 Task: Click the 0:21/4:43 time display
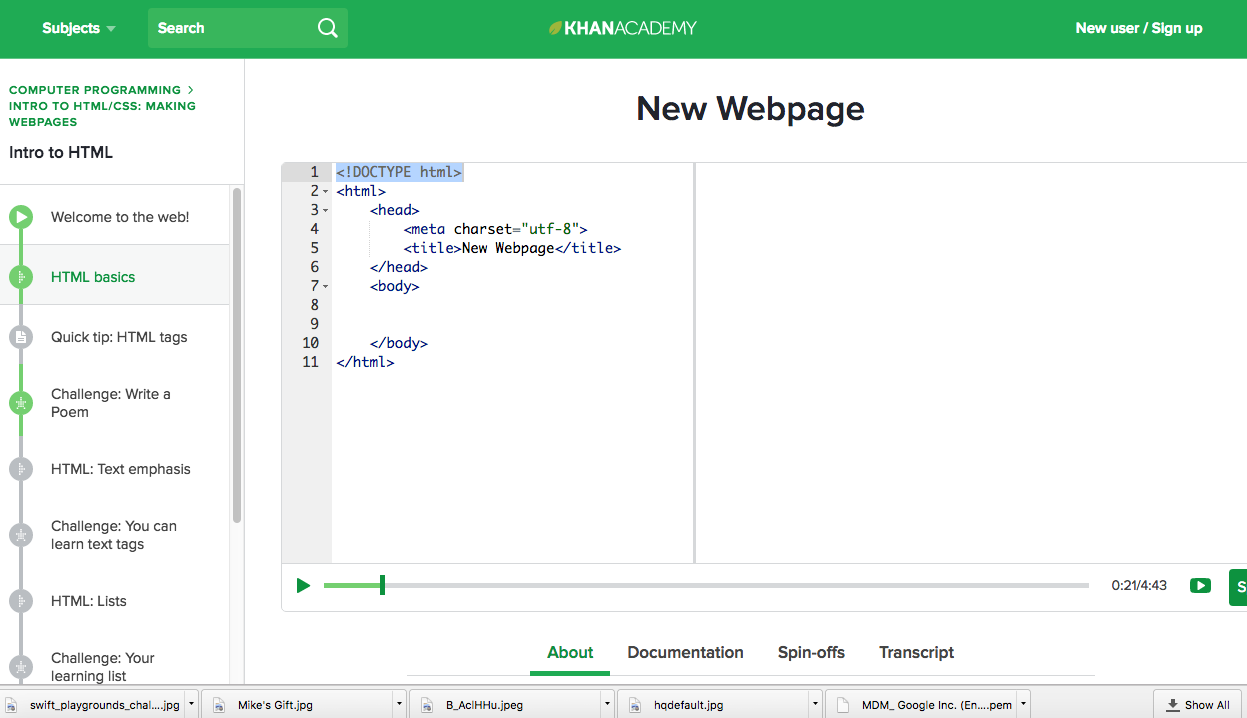[1139, 586]
